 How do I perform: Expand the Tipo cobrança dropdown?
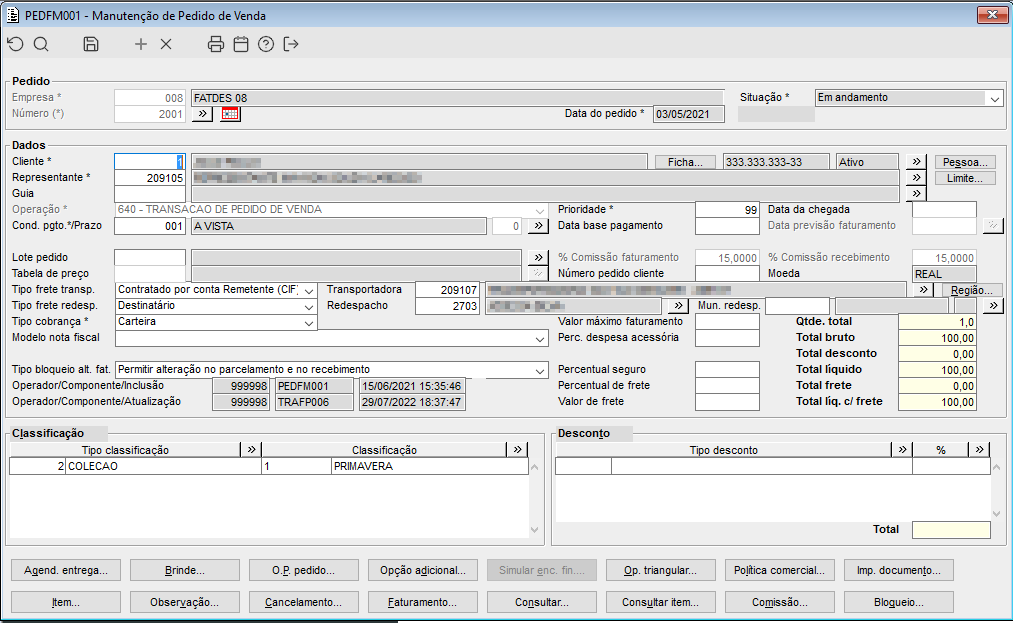pyautogui.click(x=308, y=323)
